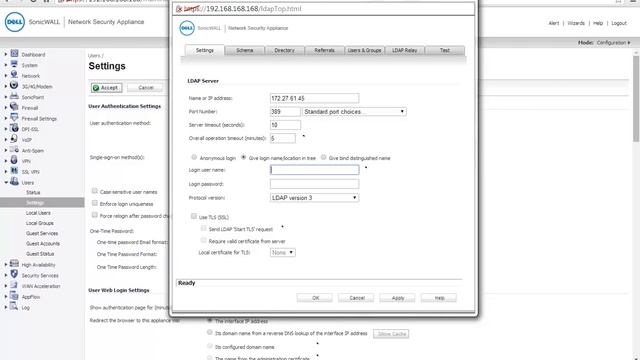Open the High Availability icon
Viewport: 640px width, 360px height.
[x=14, y=264]
